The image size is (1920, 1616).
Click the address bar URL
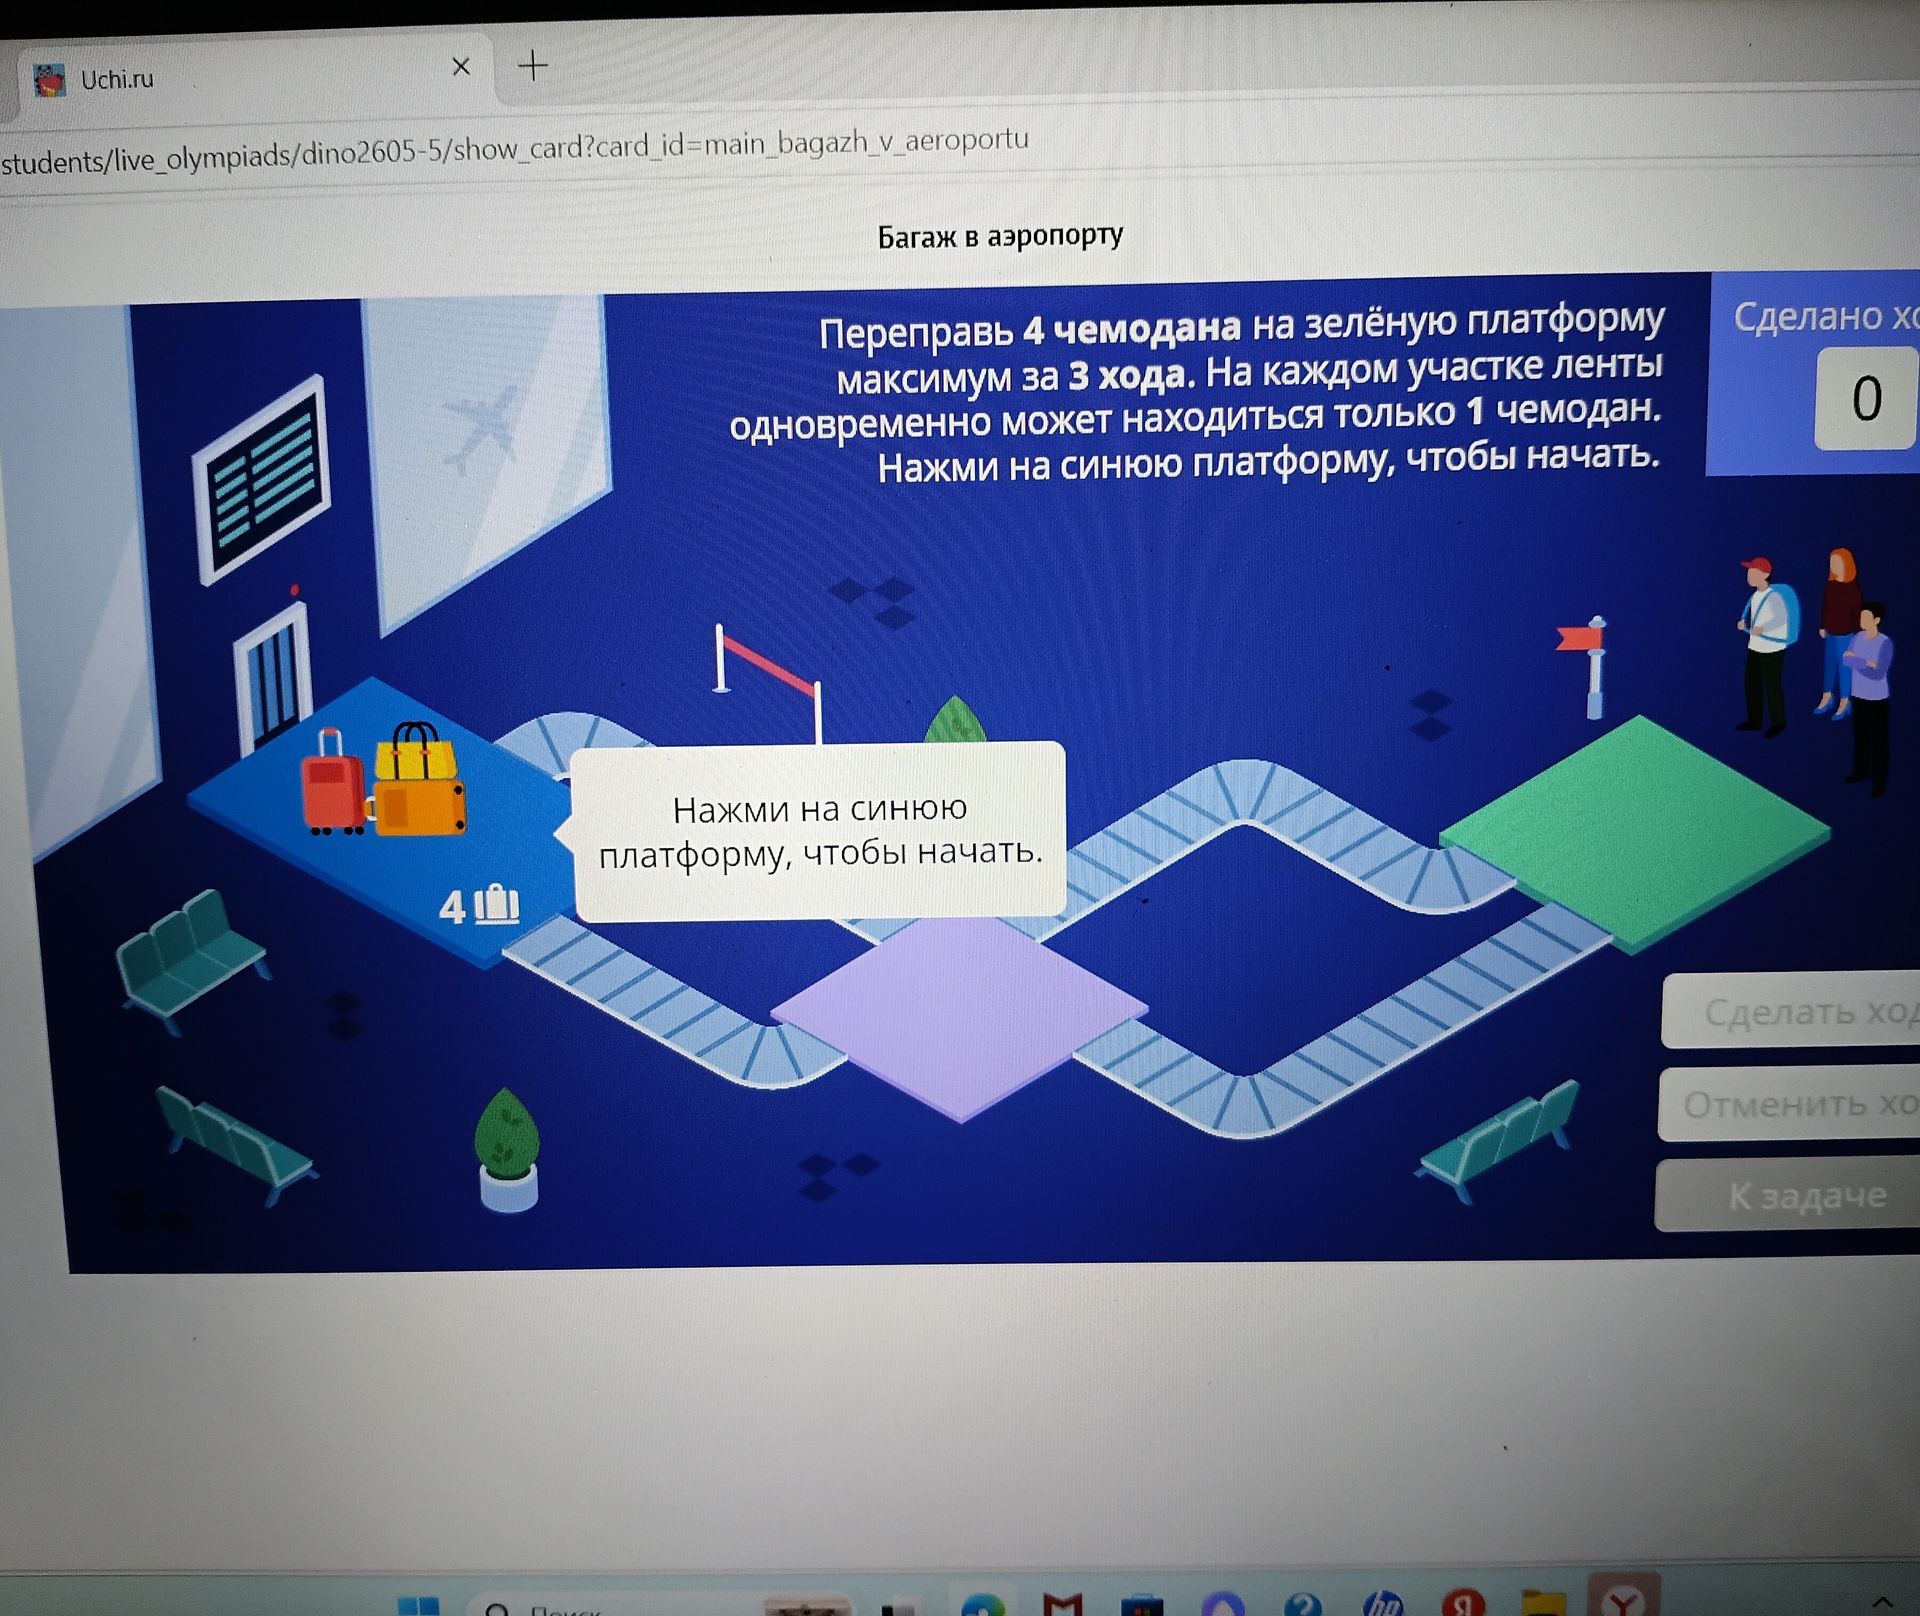click(515, 150)
